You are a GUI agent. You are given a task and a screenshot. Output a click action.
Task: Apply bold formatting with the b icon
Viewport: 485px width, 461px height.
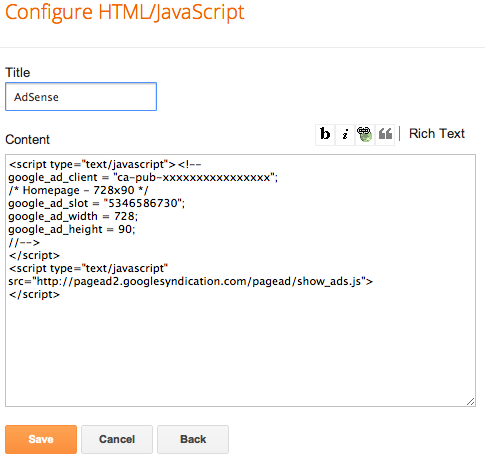click(325, 134)
